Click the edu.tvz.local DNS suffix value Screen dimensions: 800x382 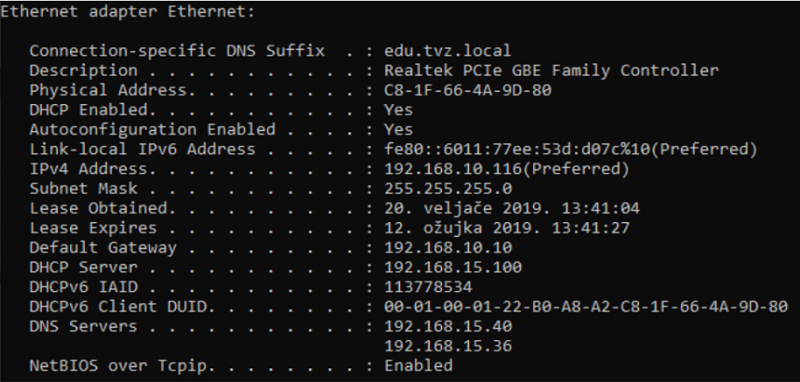[447, 50]
